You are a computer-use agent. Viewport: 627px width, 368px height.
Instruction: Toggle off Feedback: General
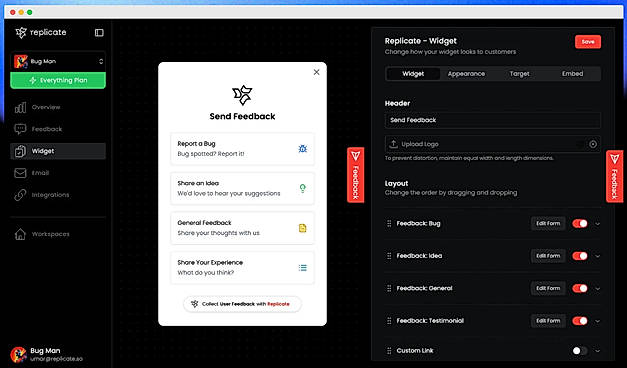(579, 288)
